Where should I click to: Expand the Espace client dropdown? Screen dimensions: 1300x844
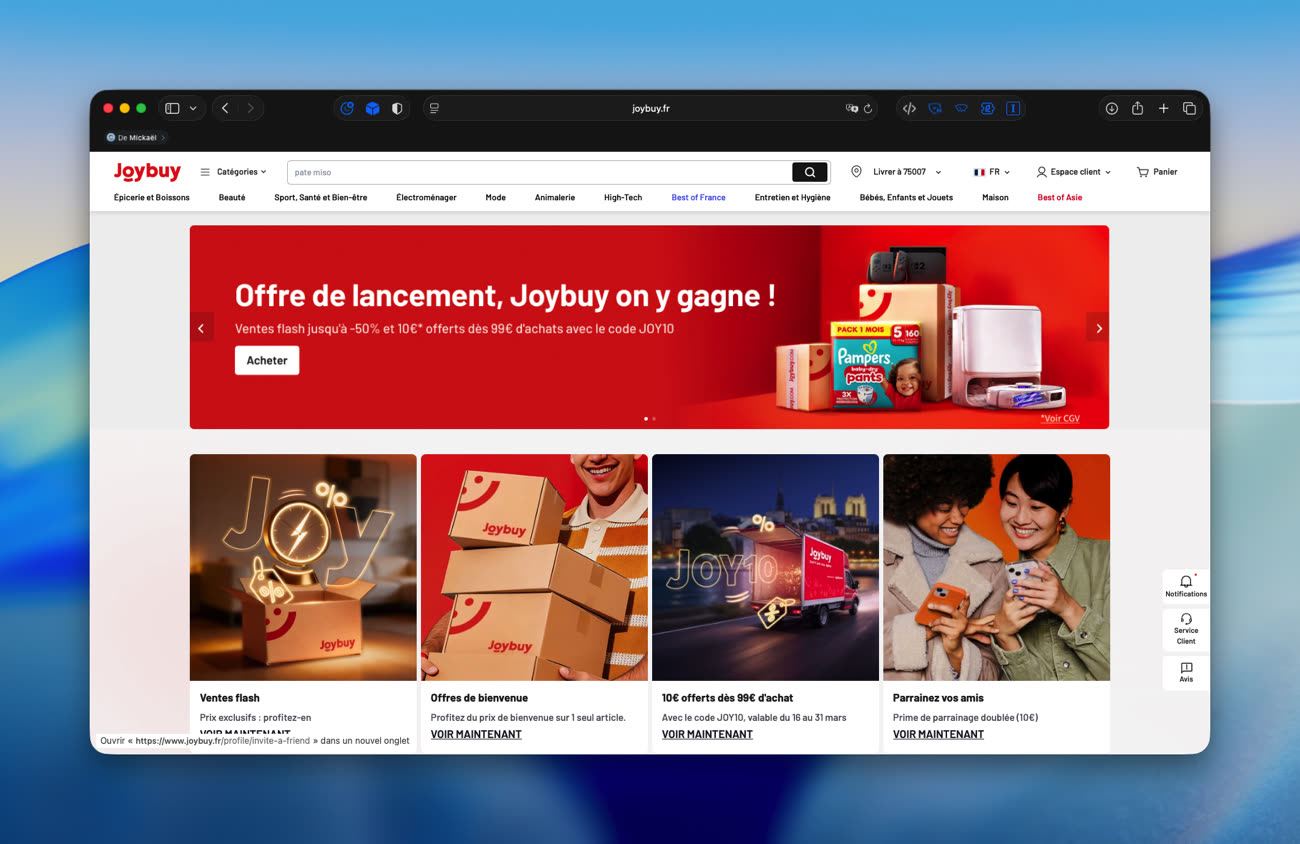(1074, 172)
